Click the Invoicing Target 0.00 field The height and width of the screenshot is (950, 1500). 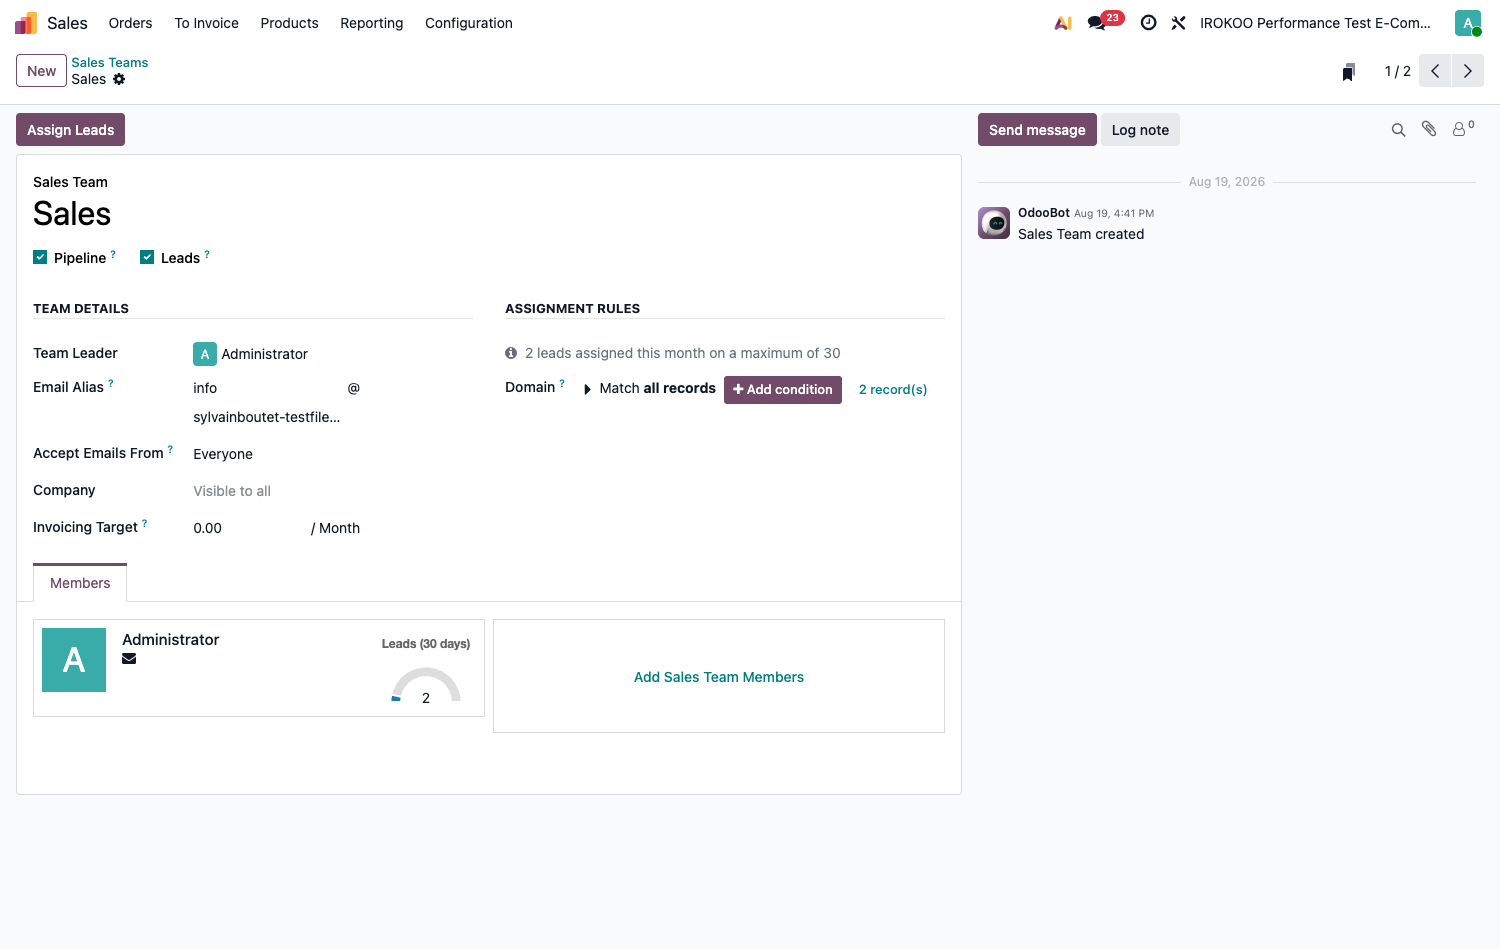pos(250,528)
